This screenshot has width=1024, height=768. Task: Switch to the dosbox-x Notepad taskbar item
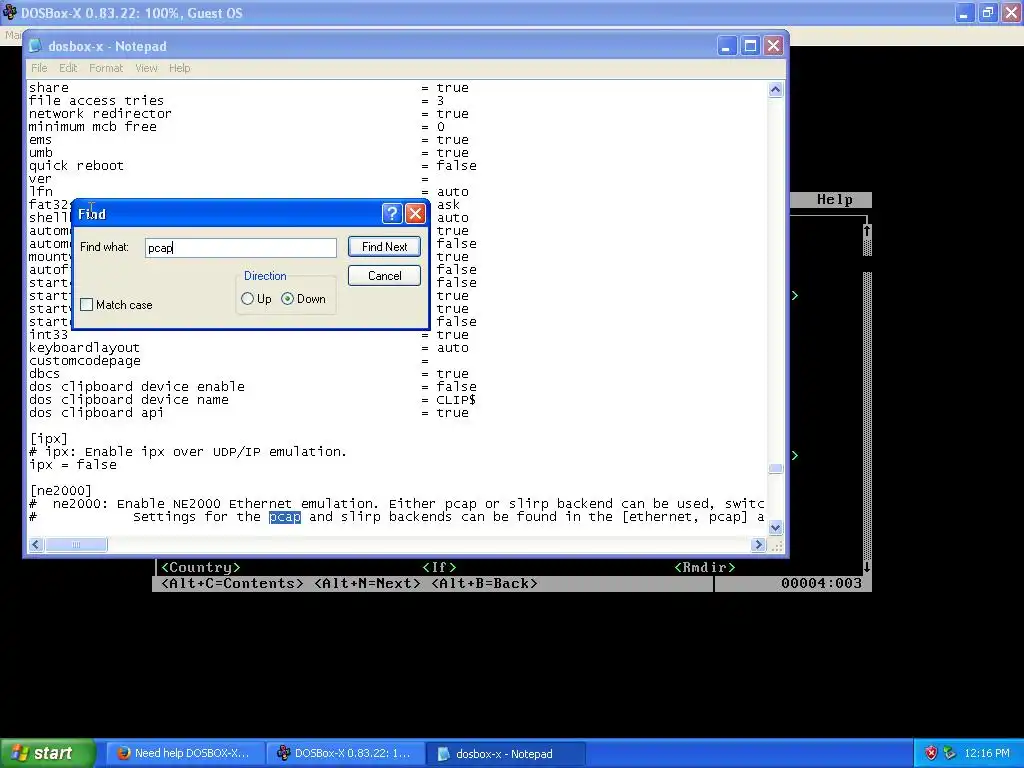pyautogui.click(x=506, y=754)
